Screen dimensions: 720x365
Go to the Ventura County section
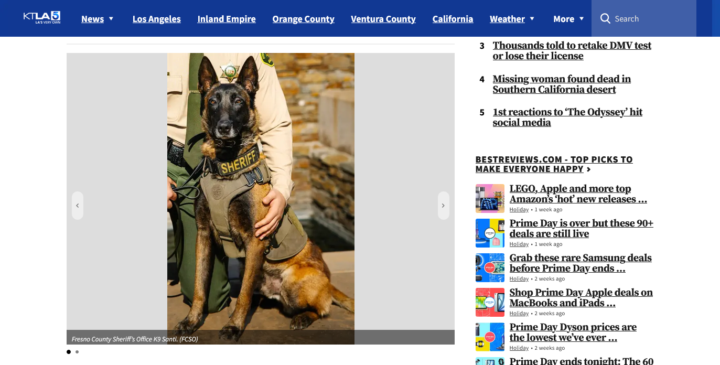[x=383, y=19]
